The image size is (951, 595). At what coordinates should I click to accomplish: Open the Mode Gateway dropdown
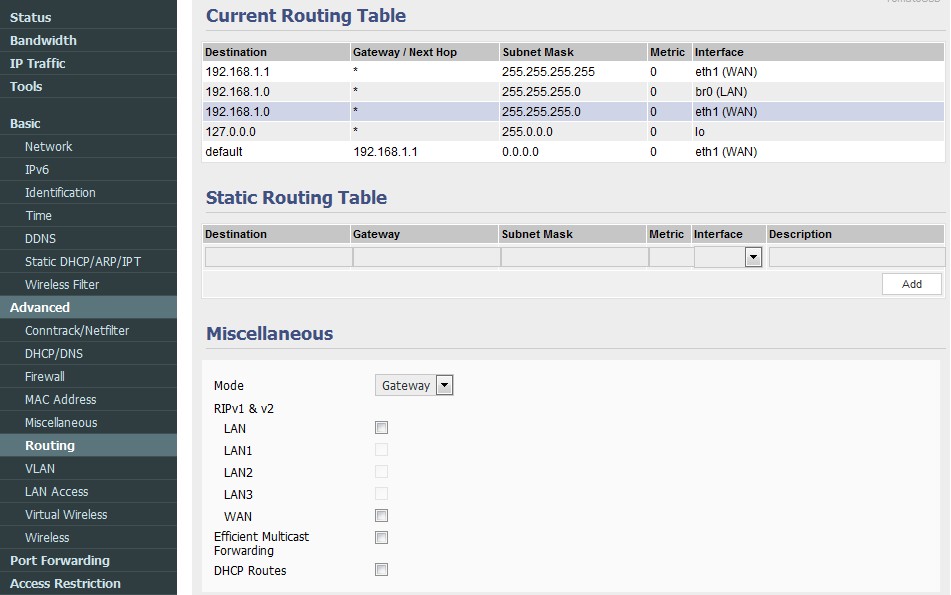coord(415,385)
